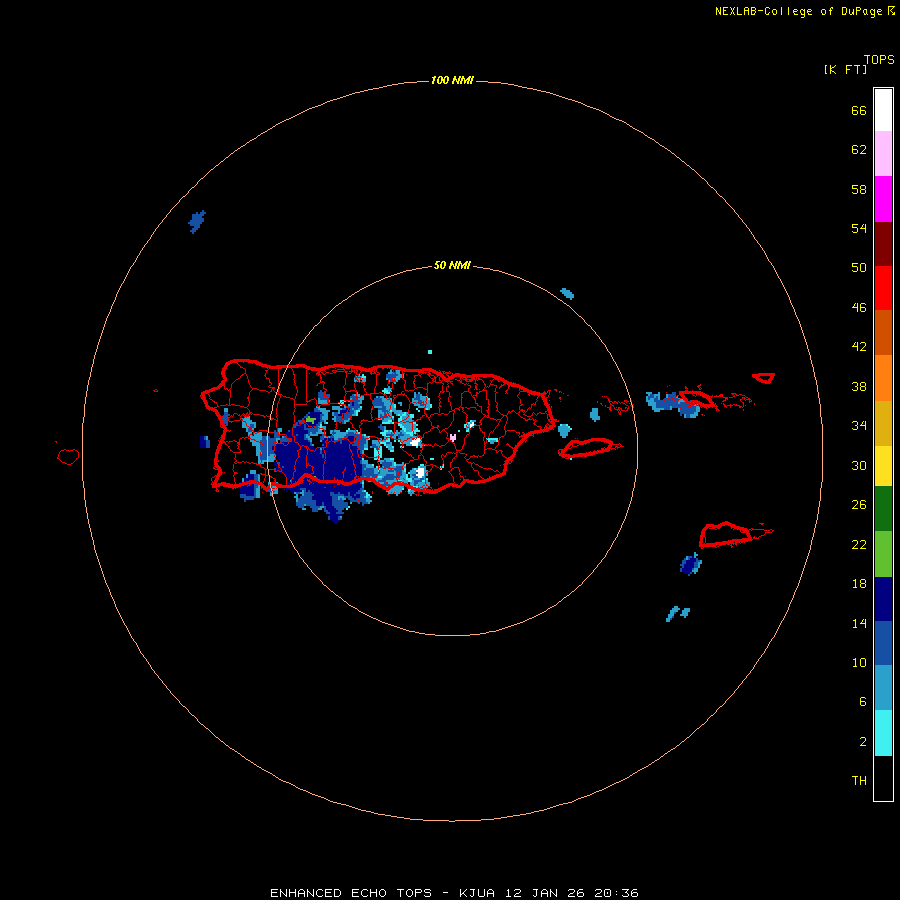
Task: Click the 58 legend value
Action: pos(859,189)
